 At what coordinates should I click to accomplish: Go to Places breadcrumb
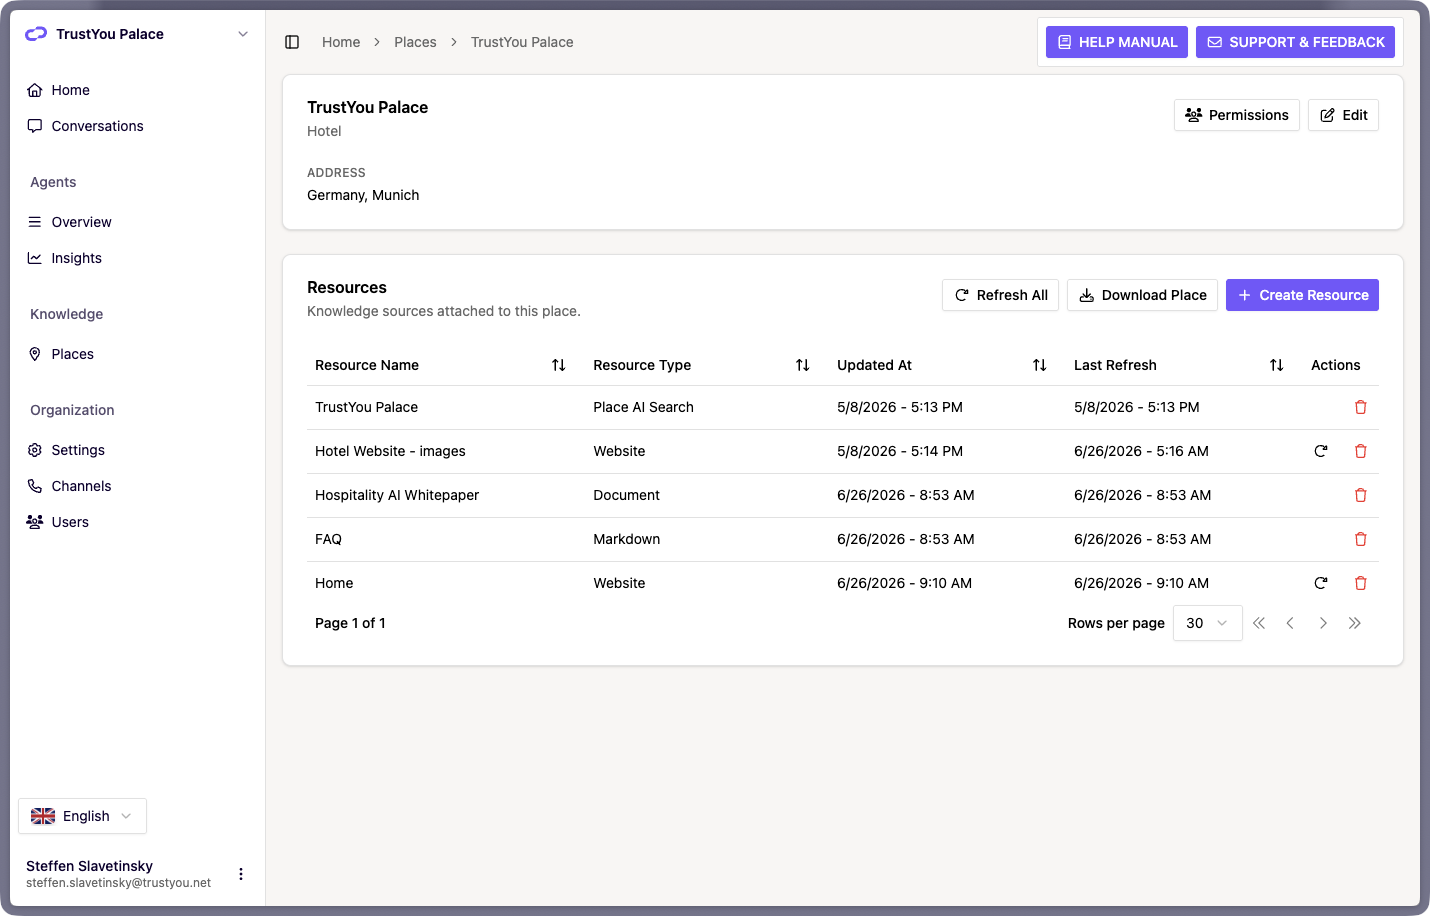click(x=415, y=42)
